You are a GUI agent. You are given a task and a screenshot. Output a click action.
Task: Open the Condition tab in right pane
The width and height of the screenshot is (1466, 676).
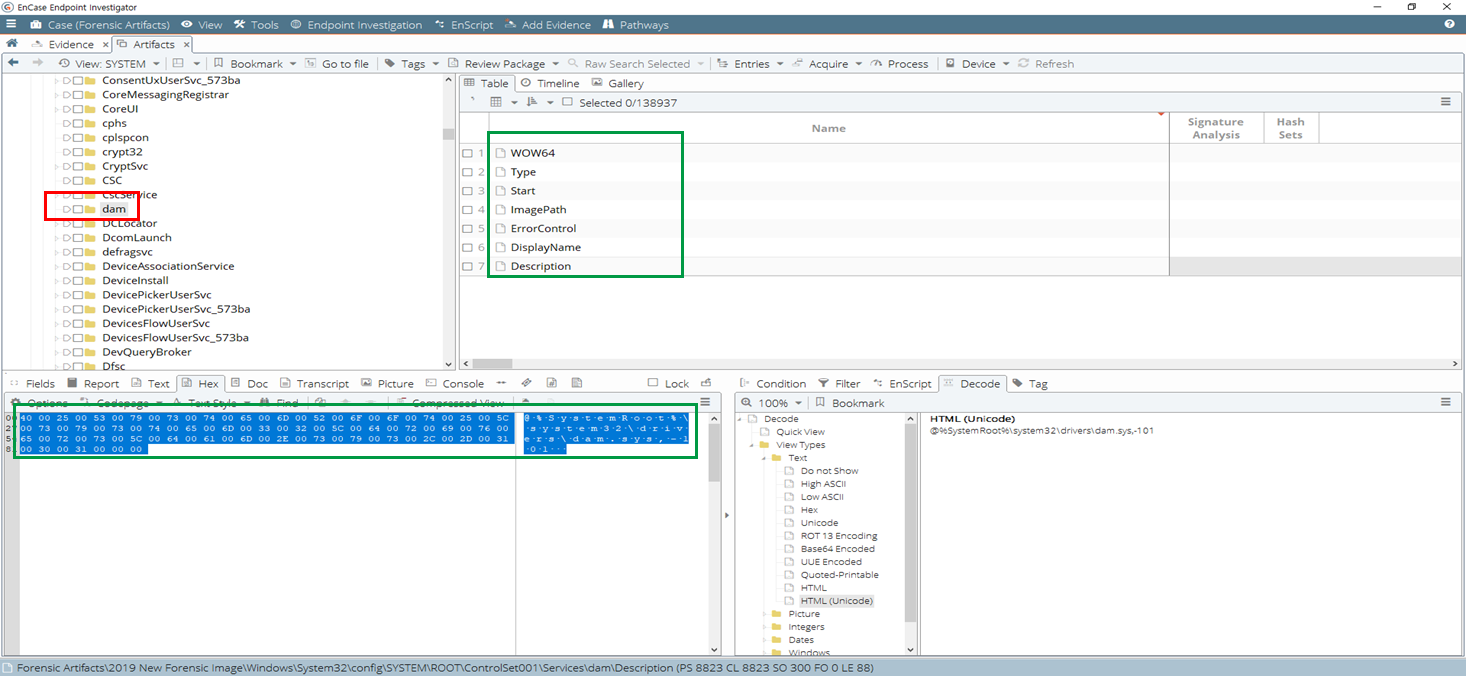coord(772,383)
